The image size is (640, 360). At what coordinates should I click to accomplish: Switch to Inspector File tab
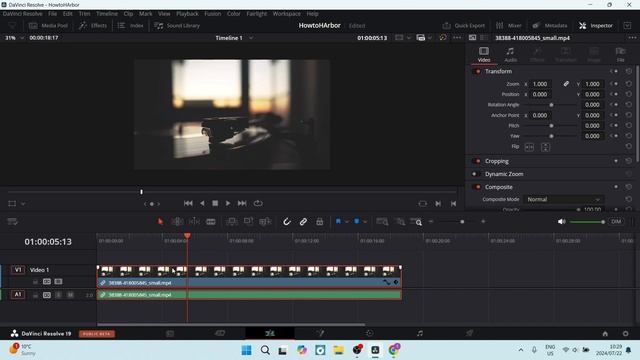[620, 54]
